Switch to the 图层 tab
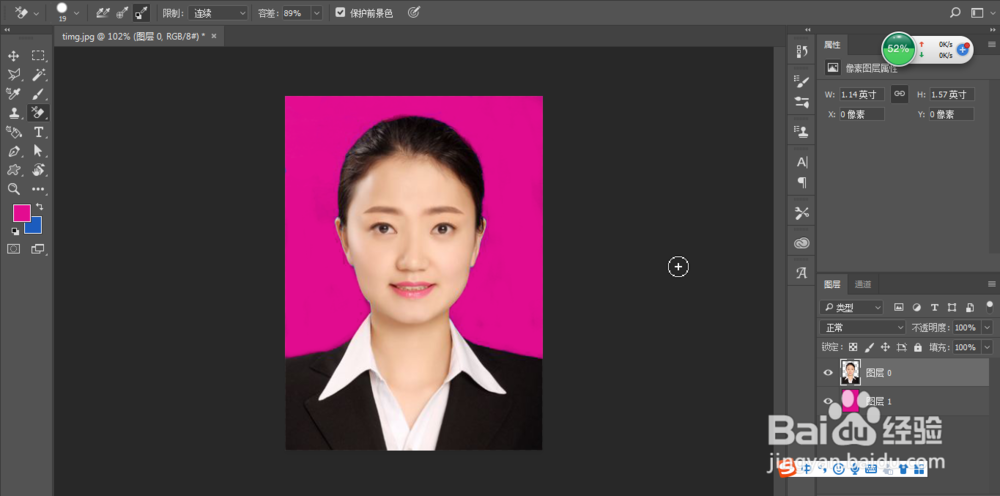This screenshot has width=1000, height=496. pos(832,284)
